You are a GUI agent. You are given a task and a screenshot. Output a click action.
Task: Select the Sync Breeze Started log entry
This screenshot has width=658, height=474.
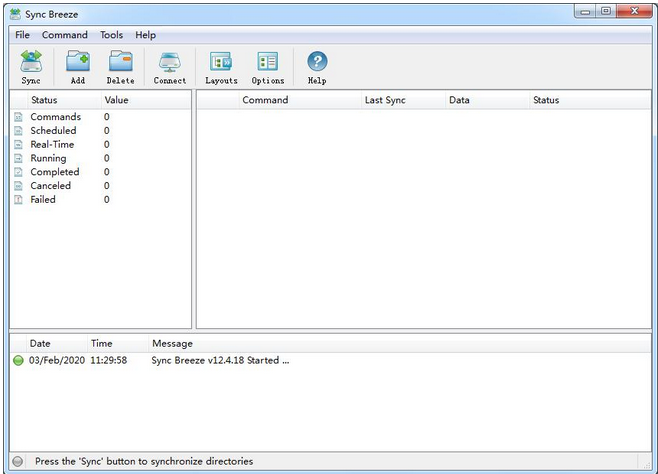tap(220, 360)
